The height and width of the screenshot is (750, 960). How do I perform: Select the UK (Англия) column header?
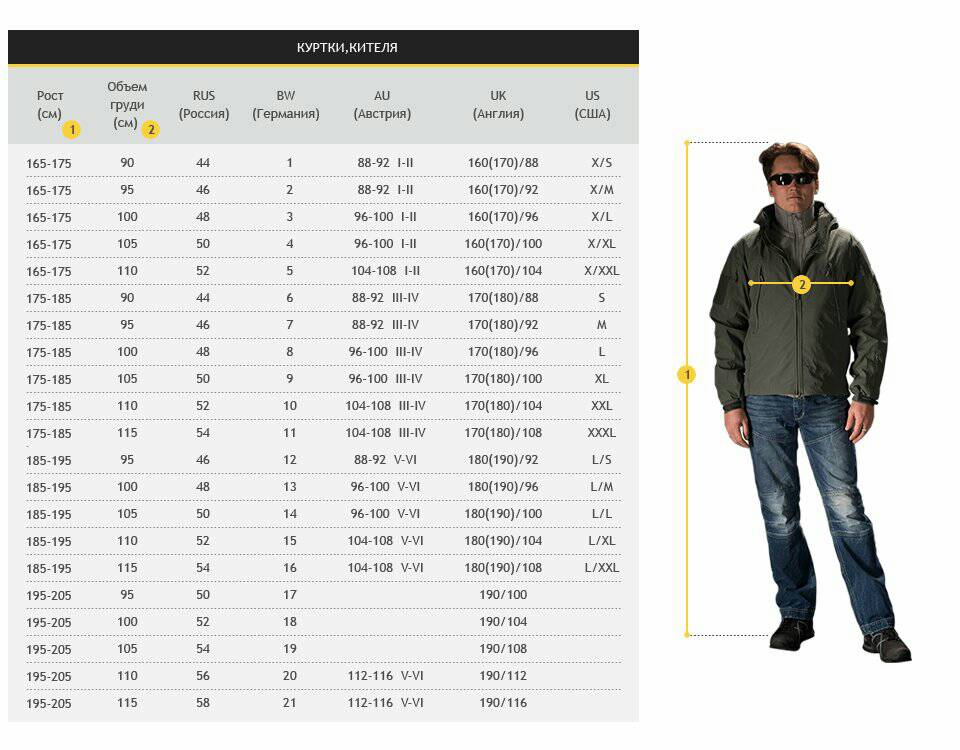(x=498, y=105)
